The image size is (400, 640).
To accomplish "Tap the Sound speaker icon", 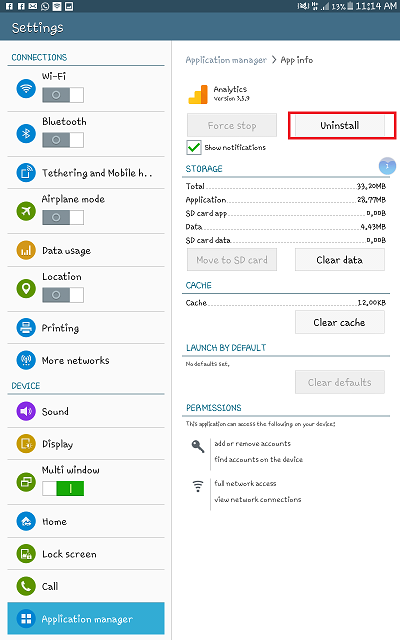I will (26, 411).
